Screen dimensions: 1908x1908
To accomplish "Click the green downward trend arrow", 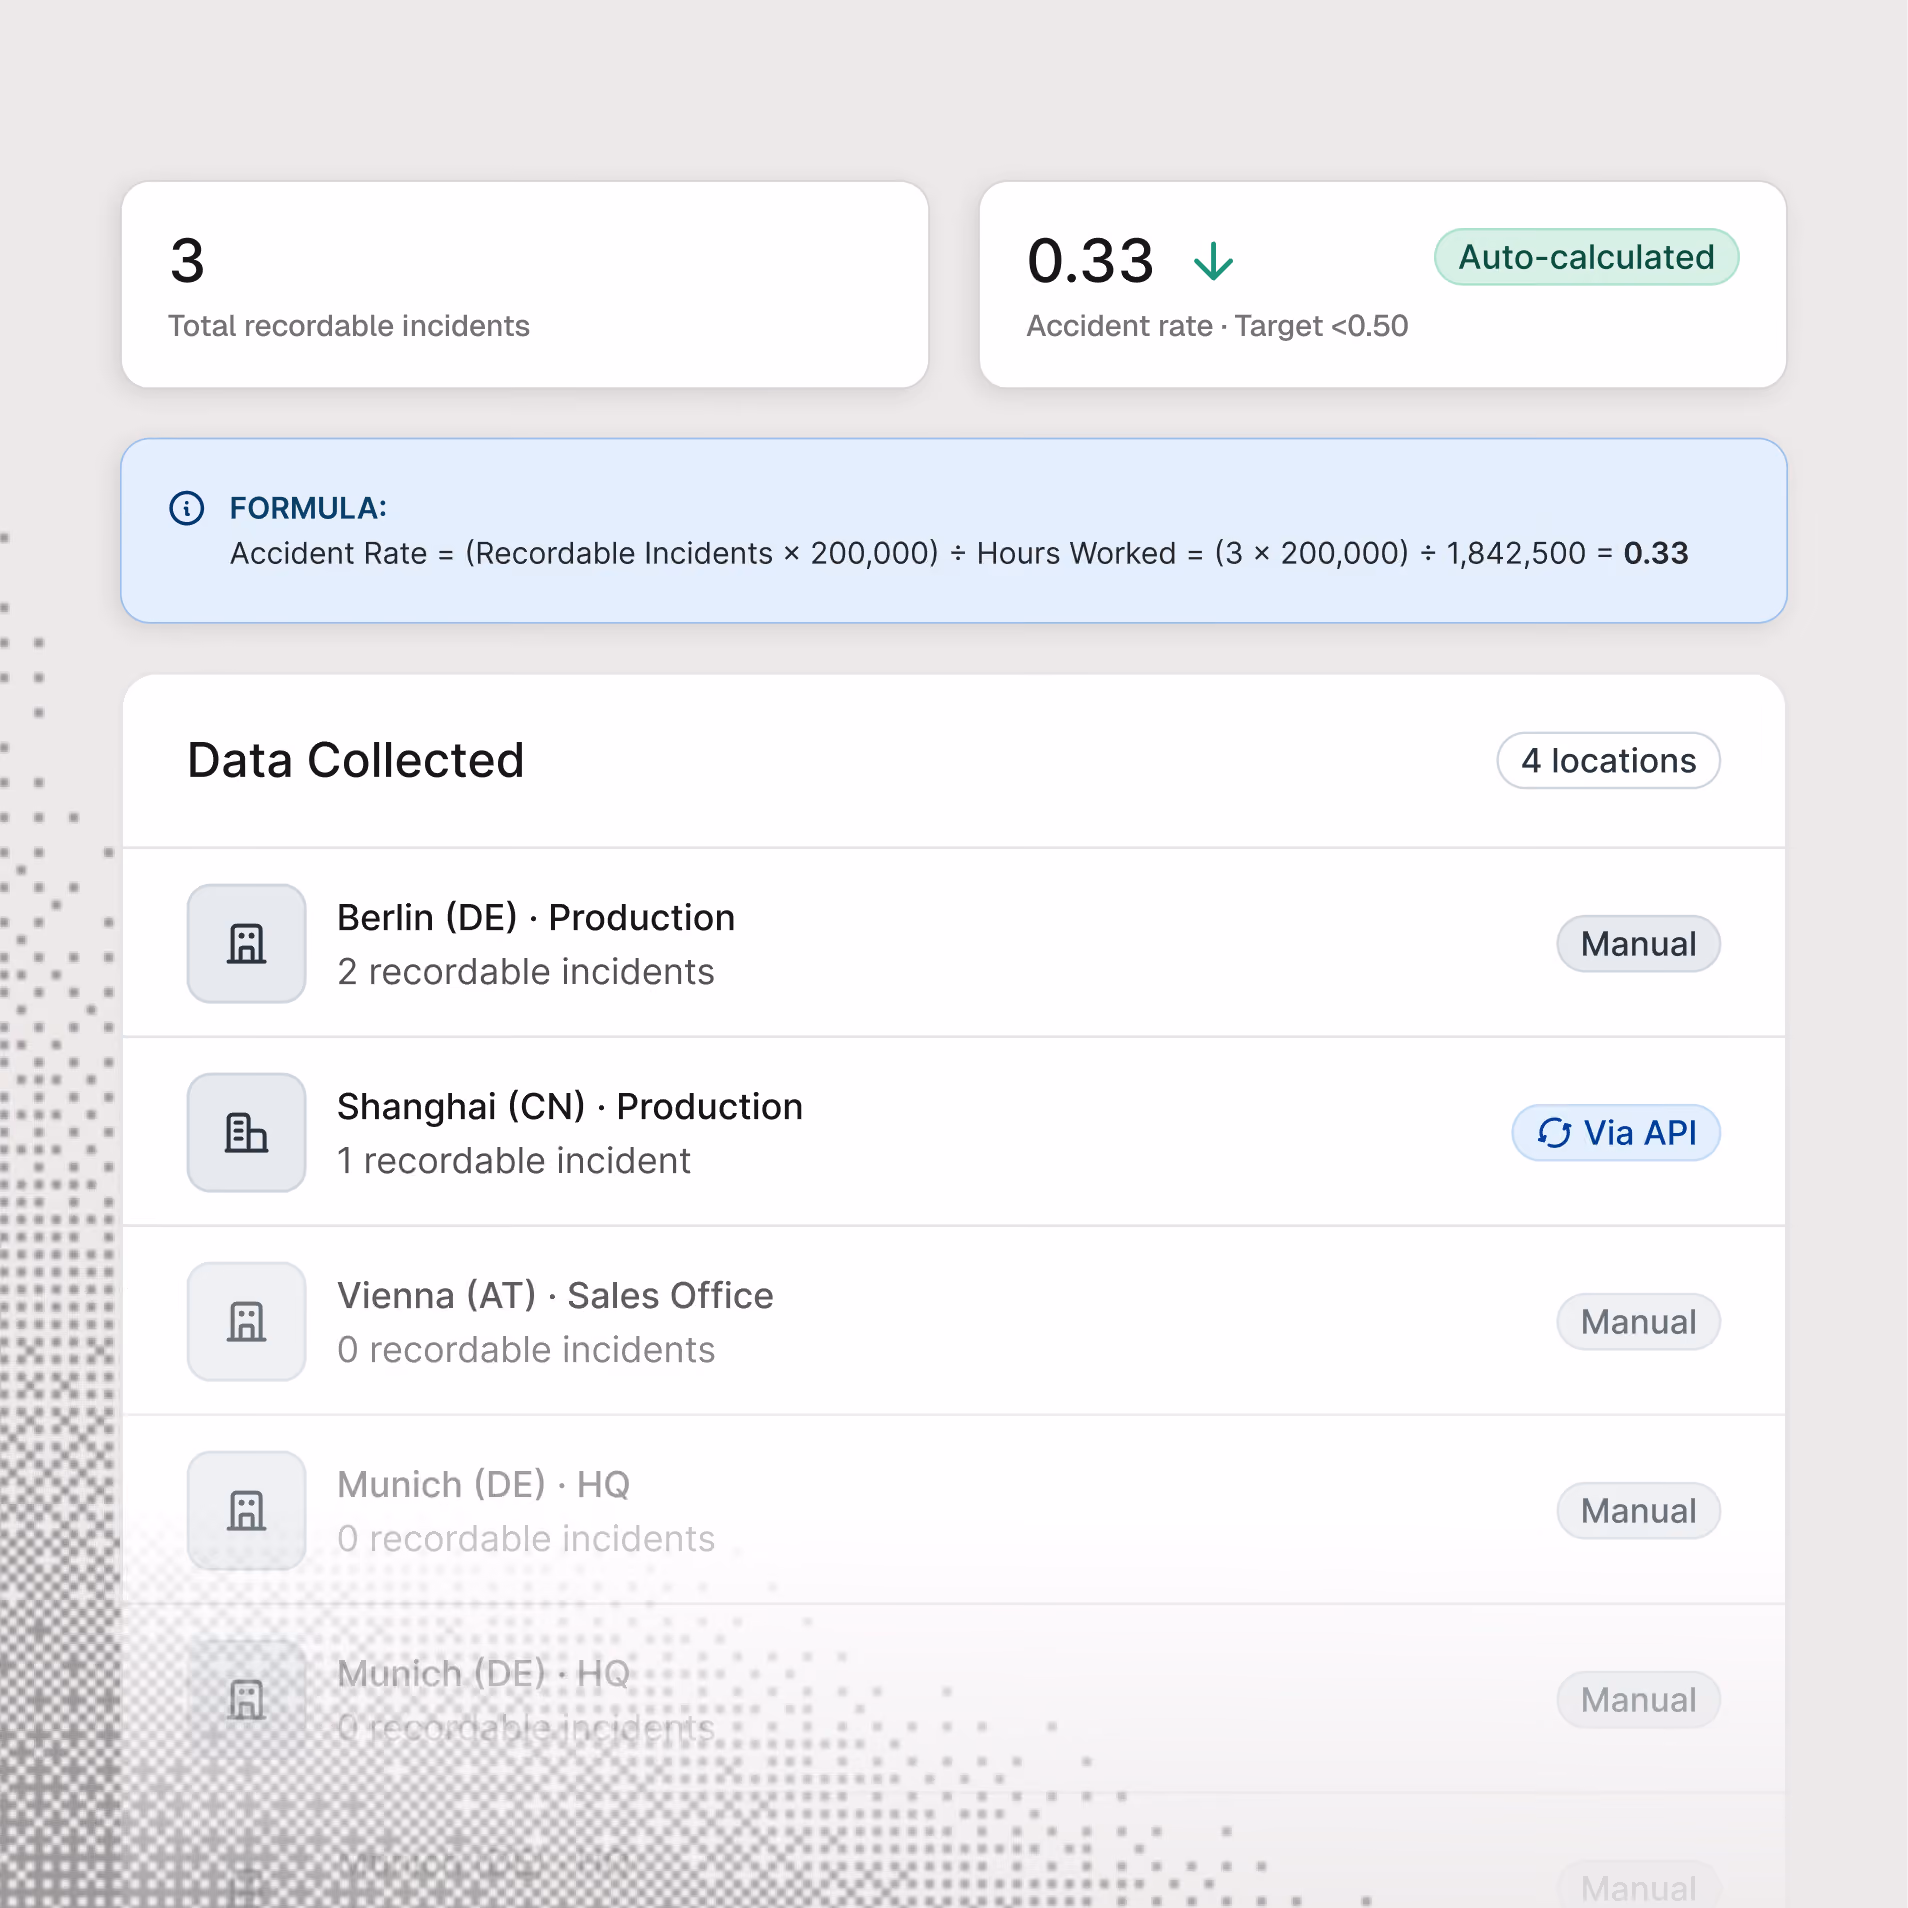I will pos(1213,261).
